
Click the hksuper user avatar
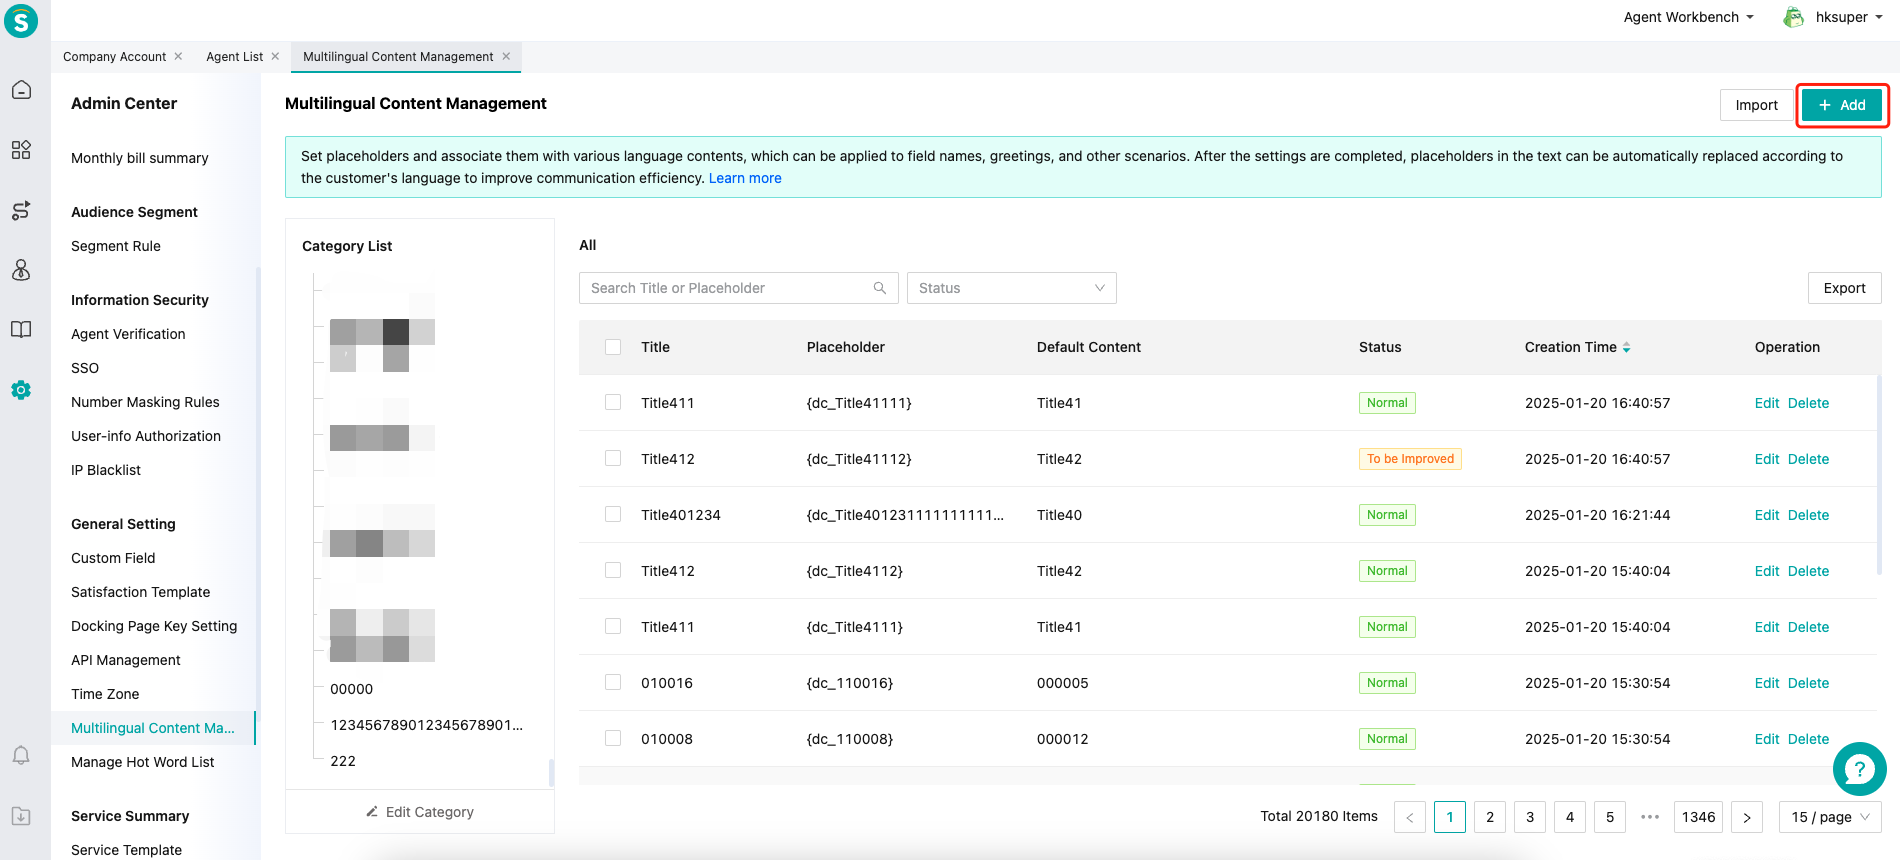(1794, 17)
